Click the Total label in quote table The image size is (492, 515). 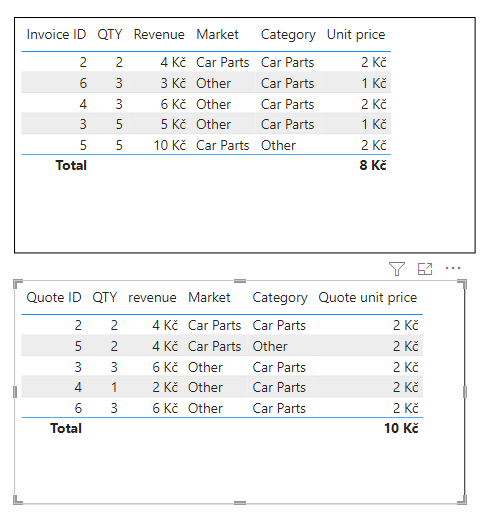click(x=66, y=428)
